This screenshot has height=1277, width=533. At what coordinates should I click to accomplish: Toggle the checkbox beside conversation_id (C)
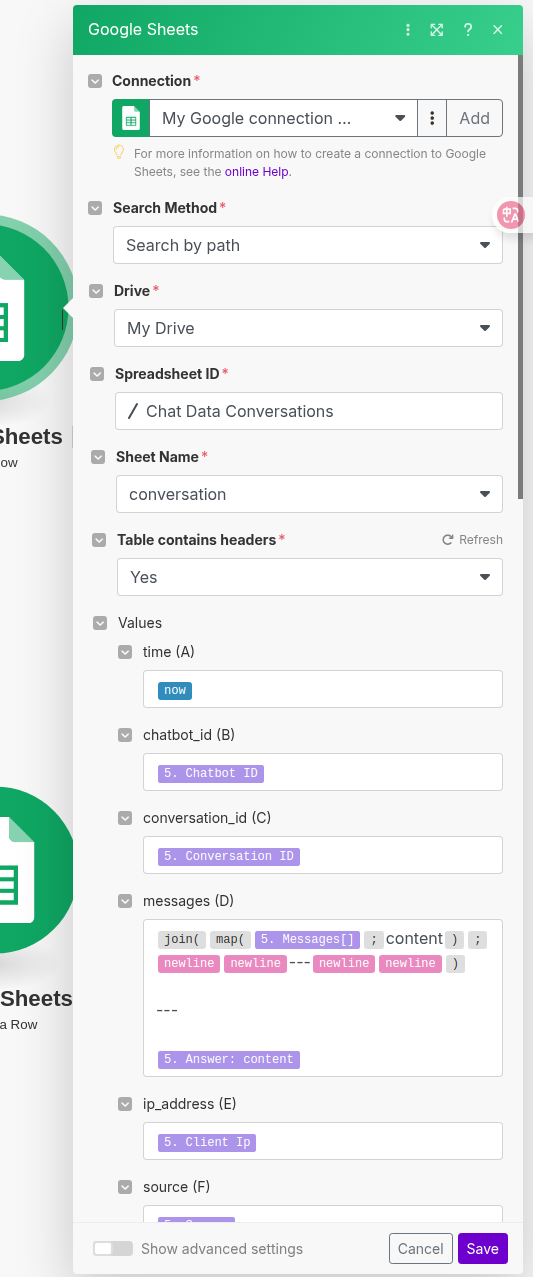125,818
